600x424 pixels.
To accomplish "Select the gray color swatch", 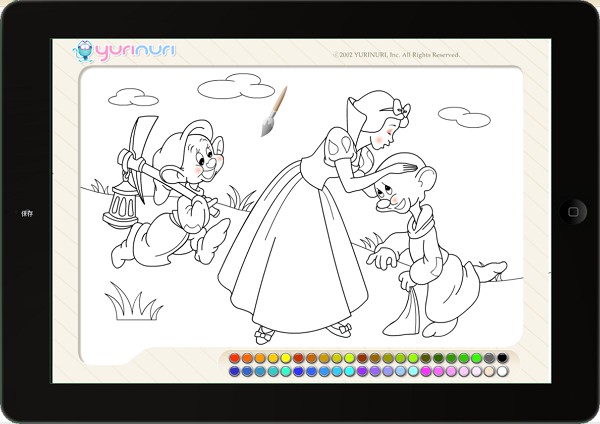I will point(489,358).
